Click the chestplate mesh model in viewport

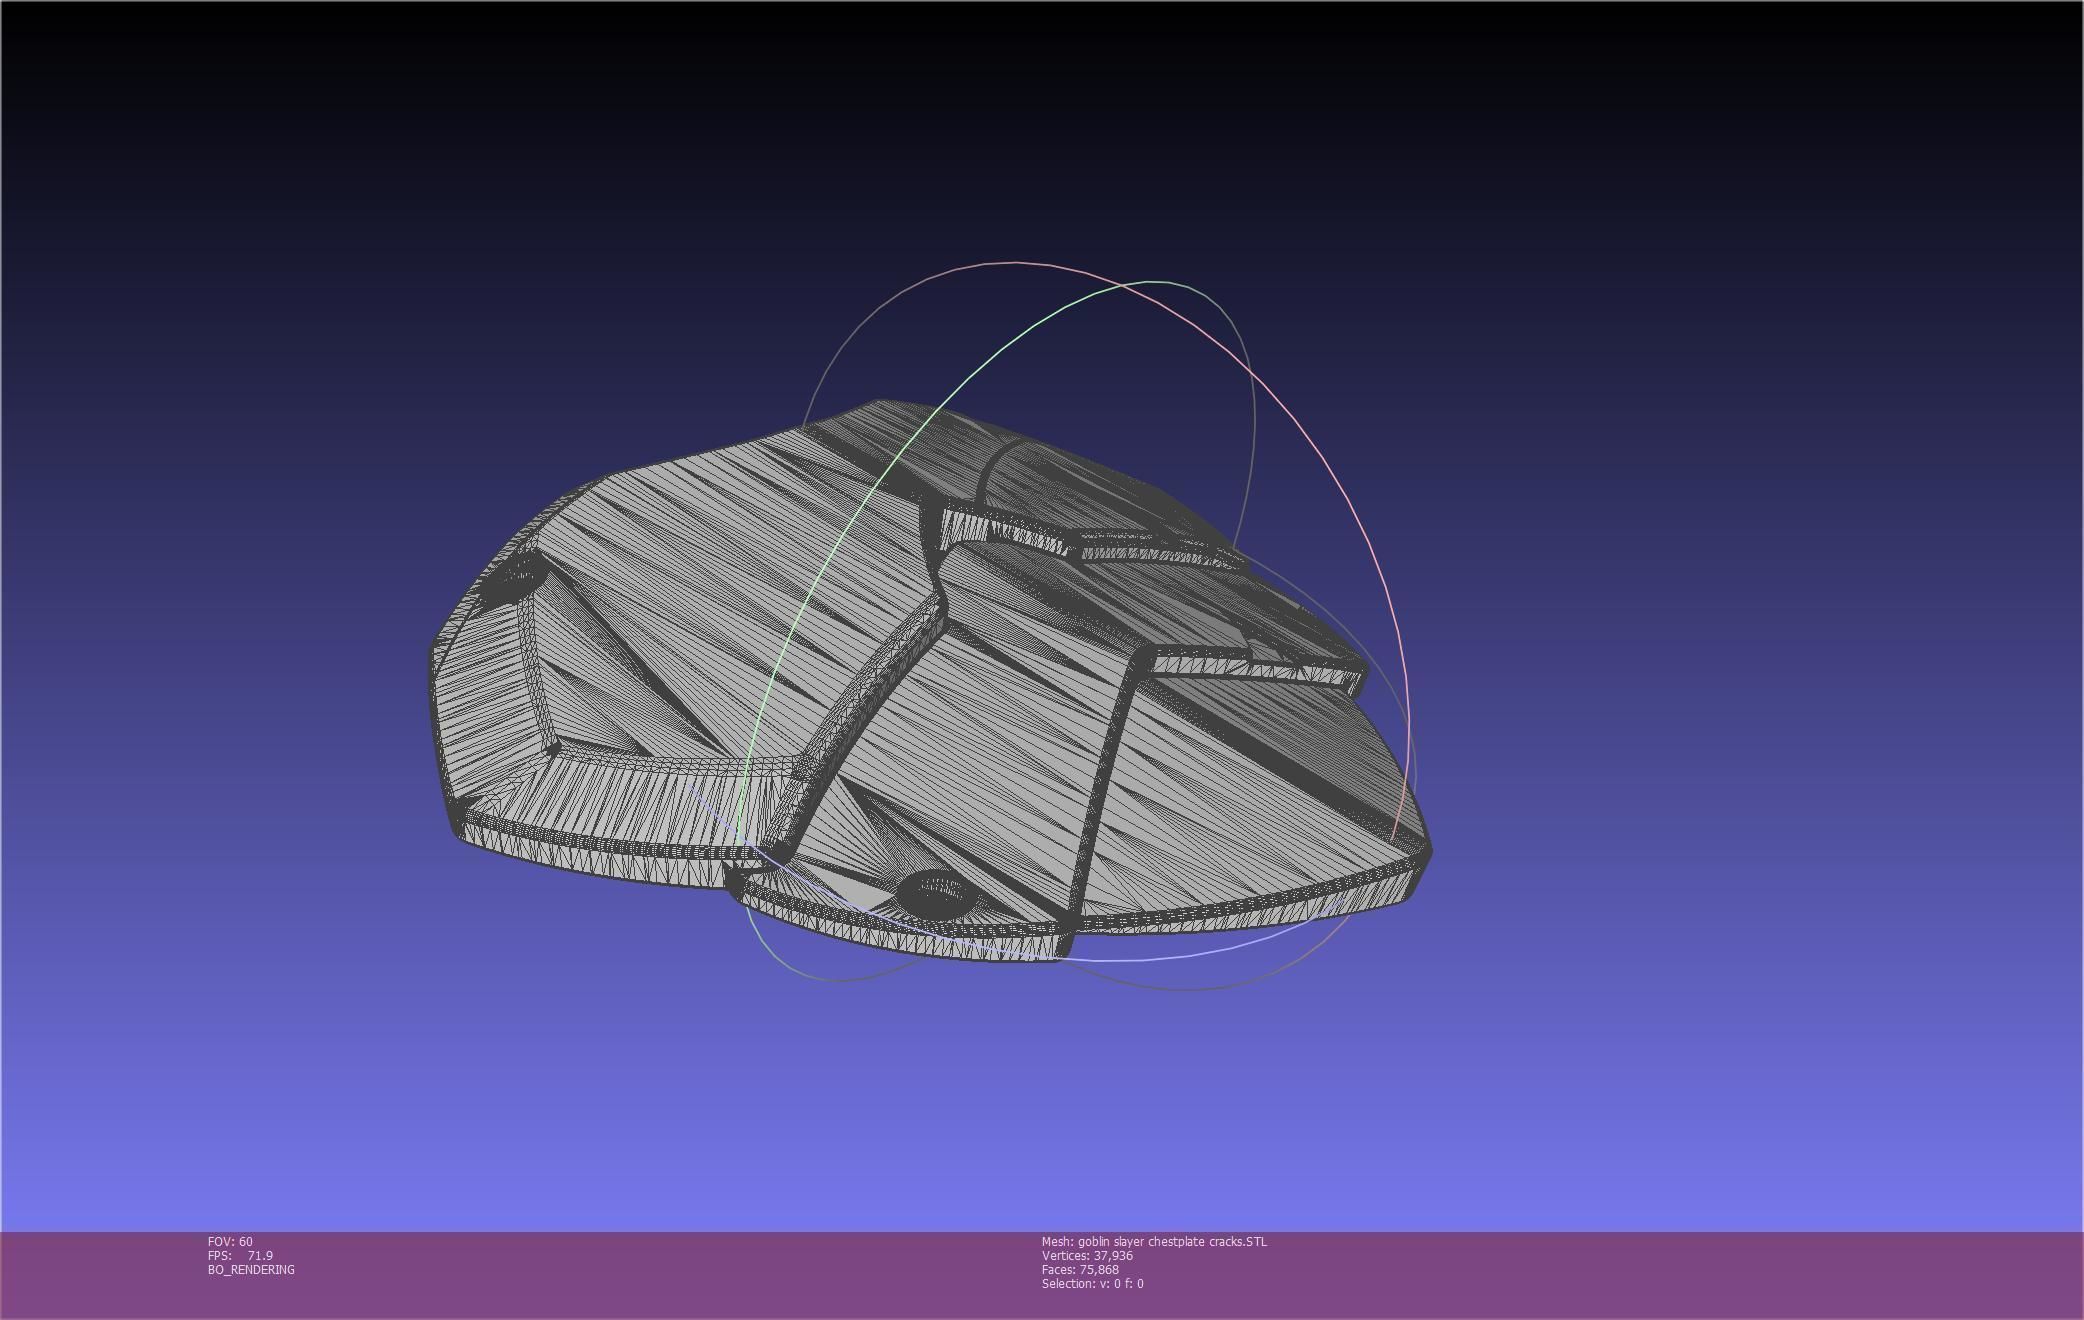(930, 680)
